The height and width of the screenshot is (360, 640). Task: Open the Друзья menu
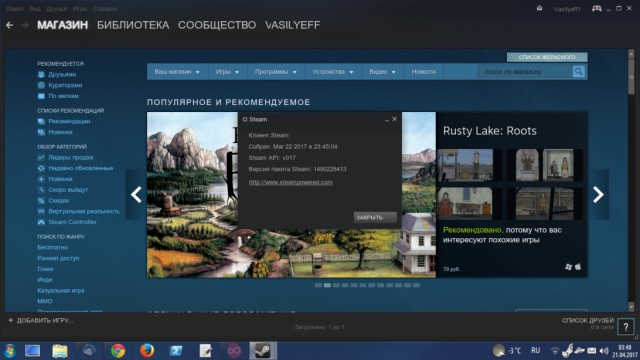(57, 9)
